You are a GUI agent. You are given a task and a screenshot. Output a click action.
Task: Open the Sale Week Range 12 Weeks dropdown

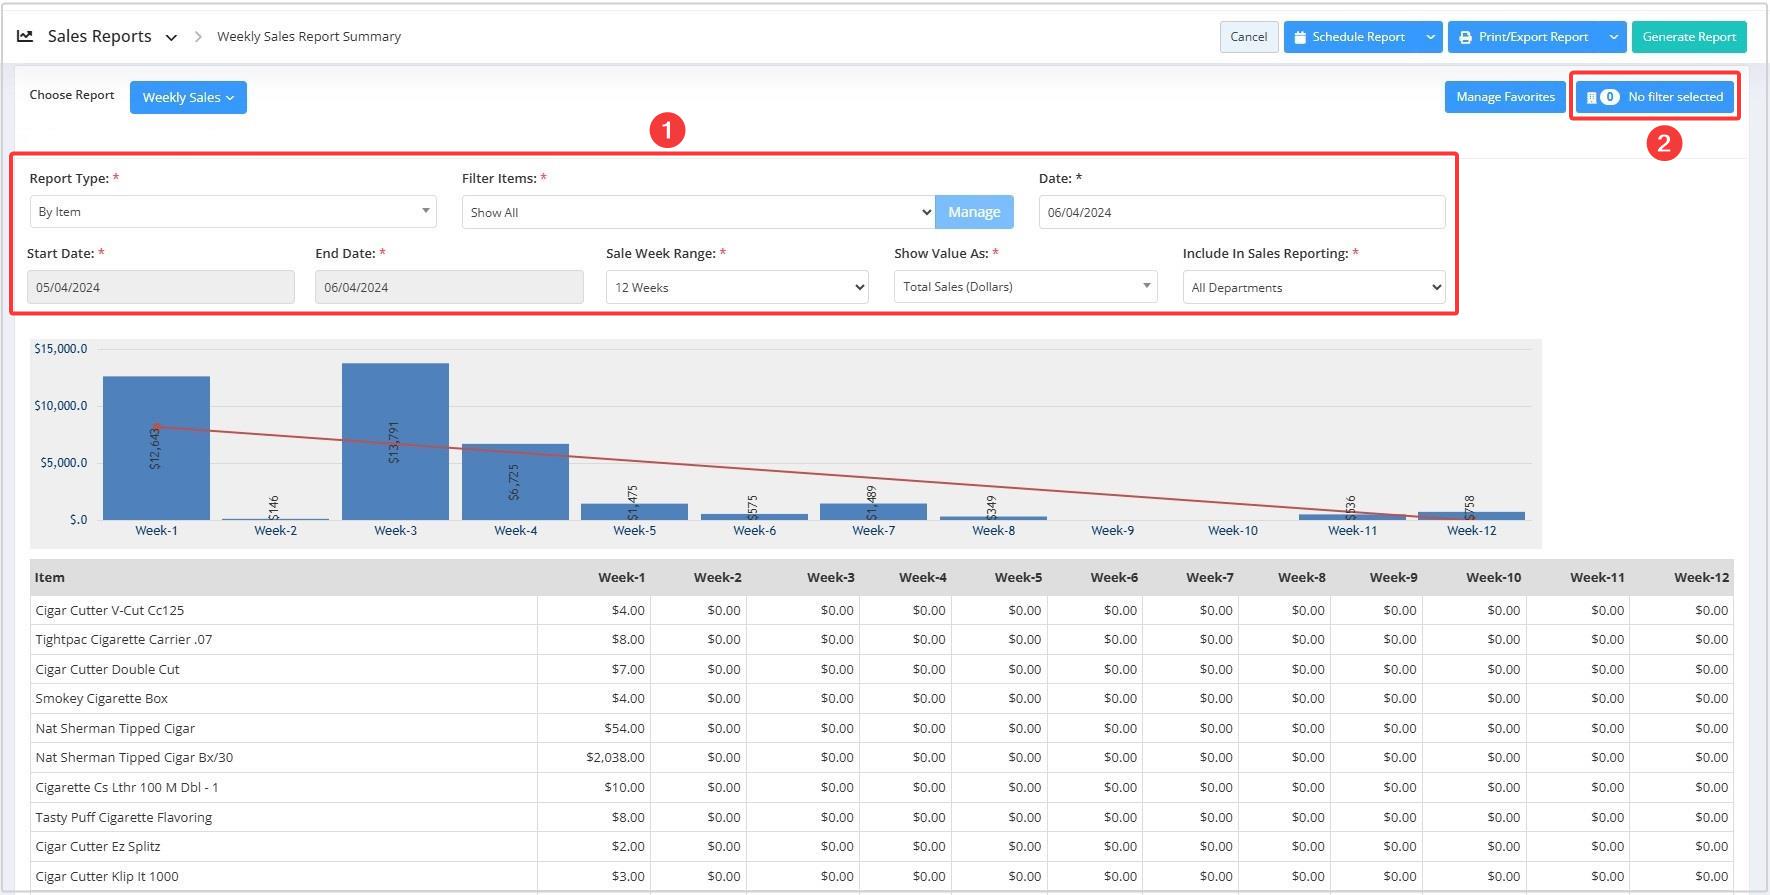(x=736, y=287)
